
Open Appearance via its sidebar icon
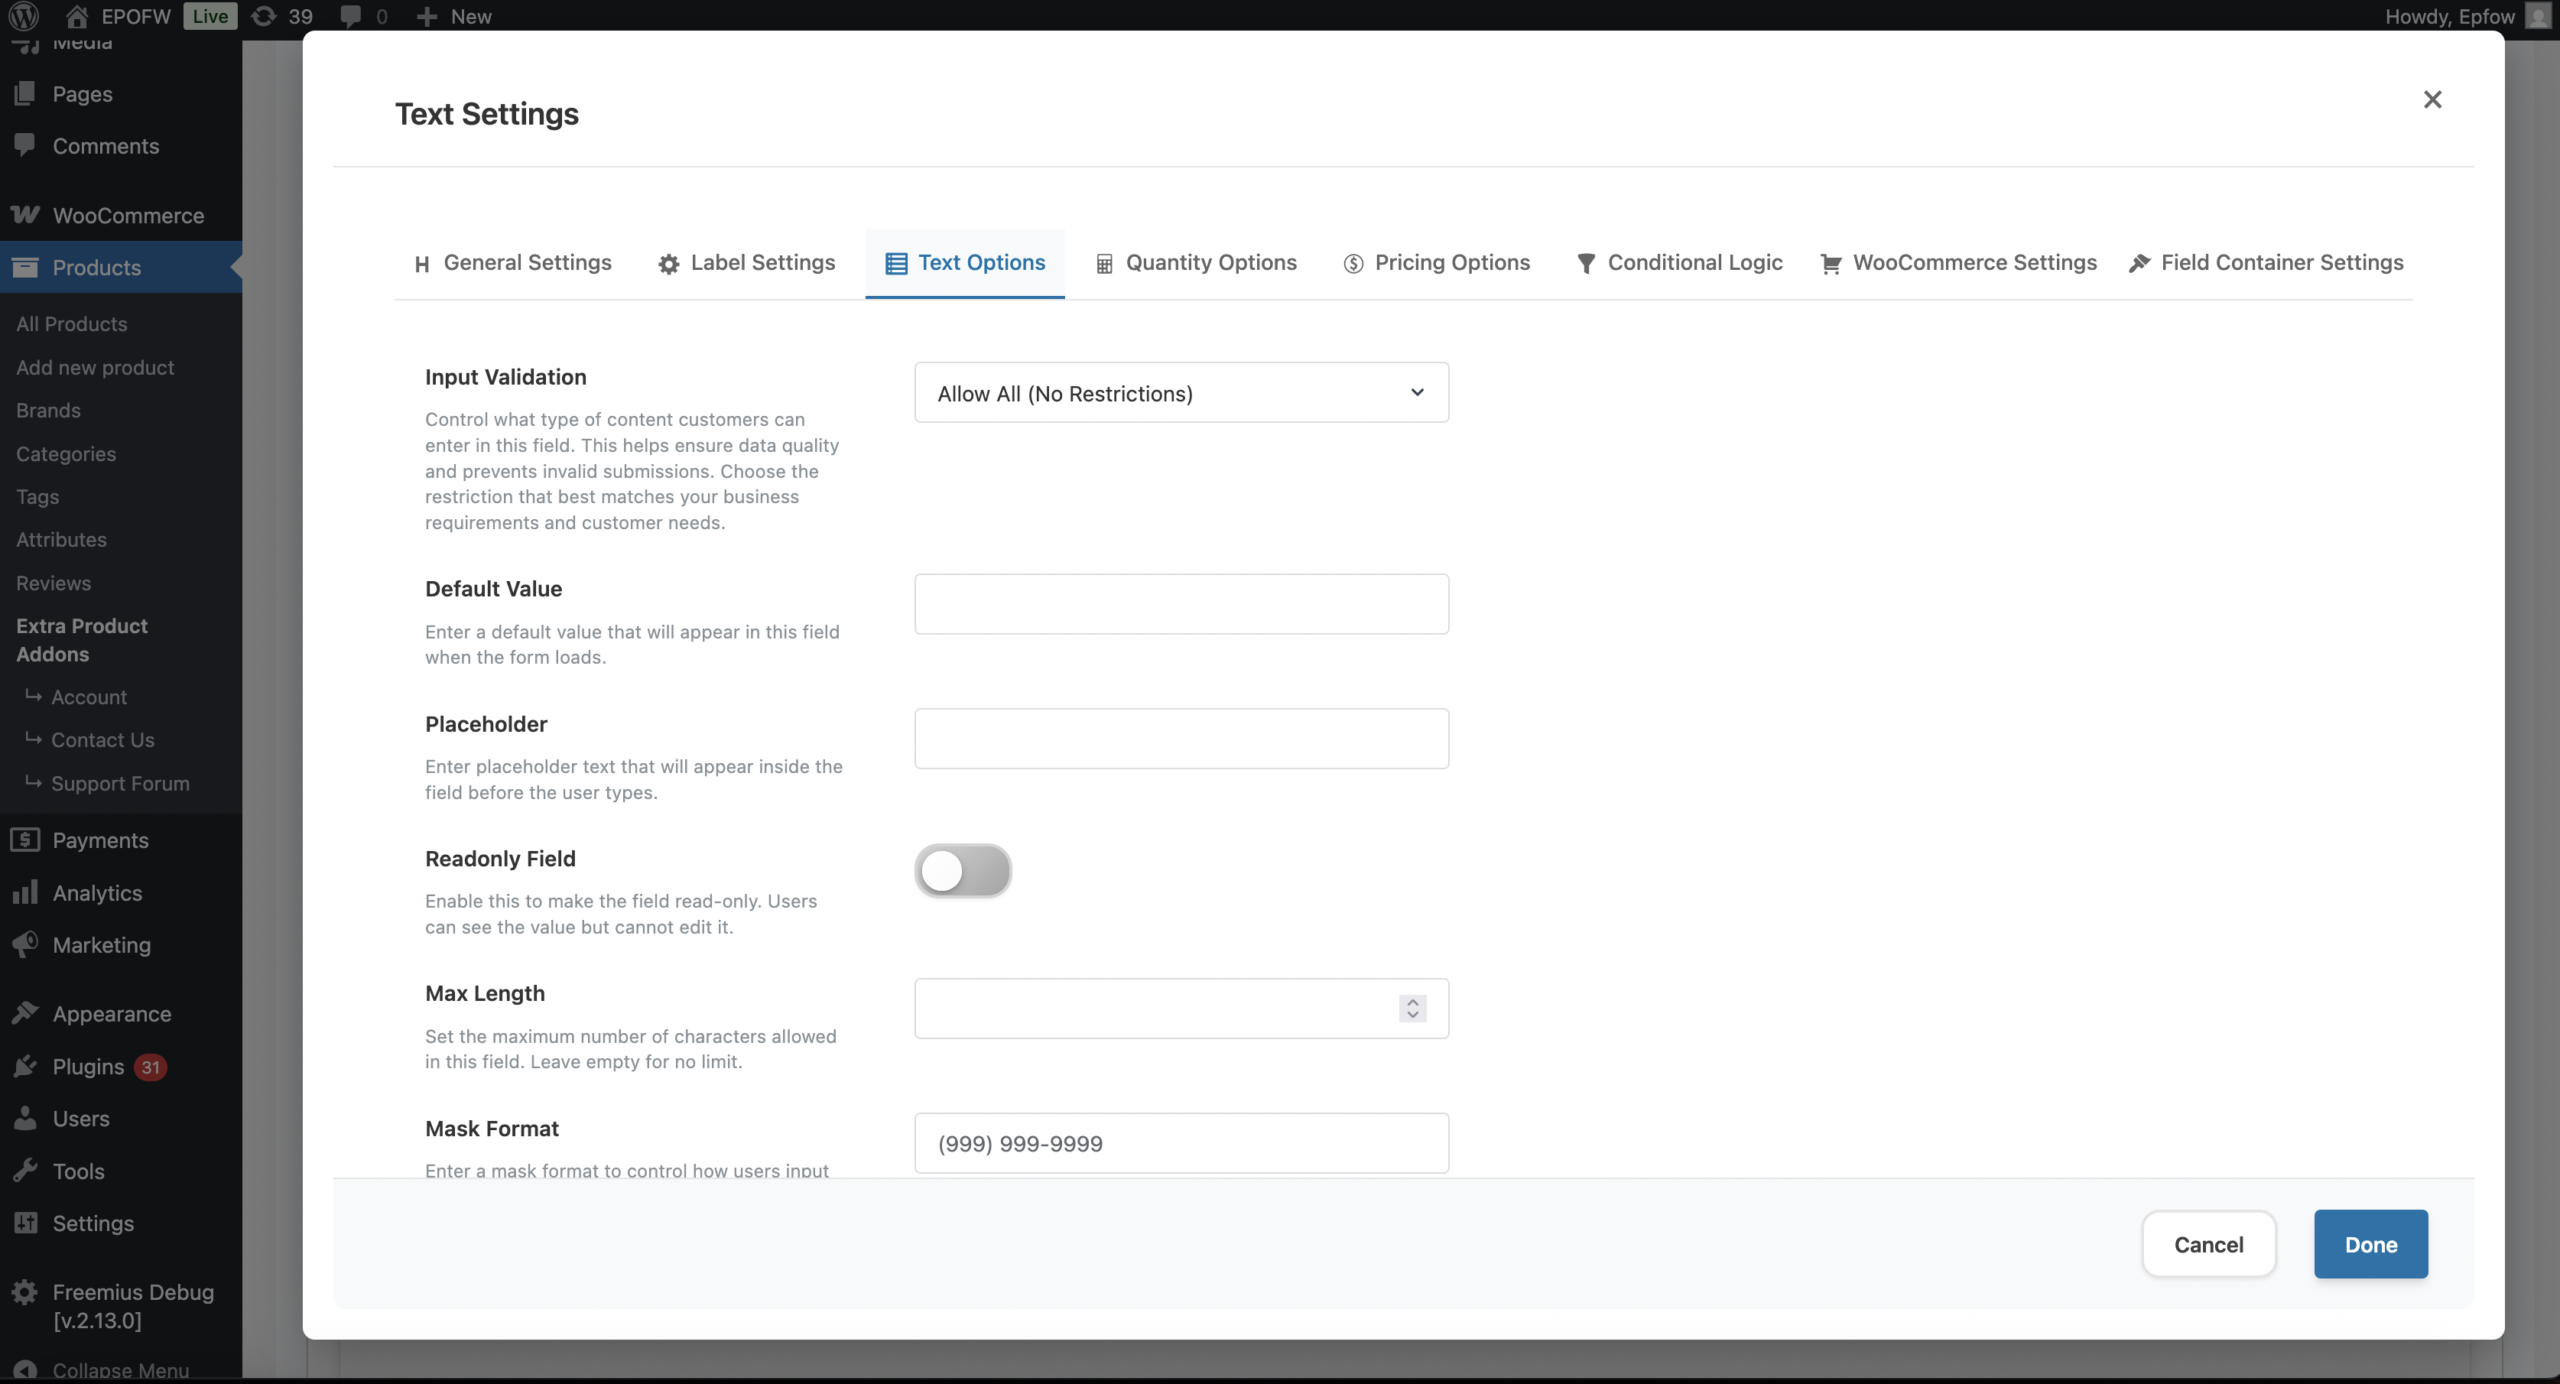pos(25,1013)
